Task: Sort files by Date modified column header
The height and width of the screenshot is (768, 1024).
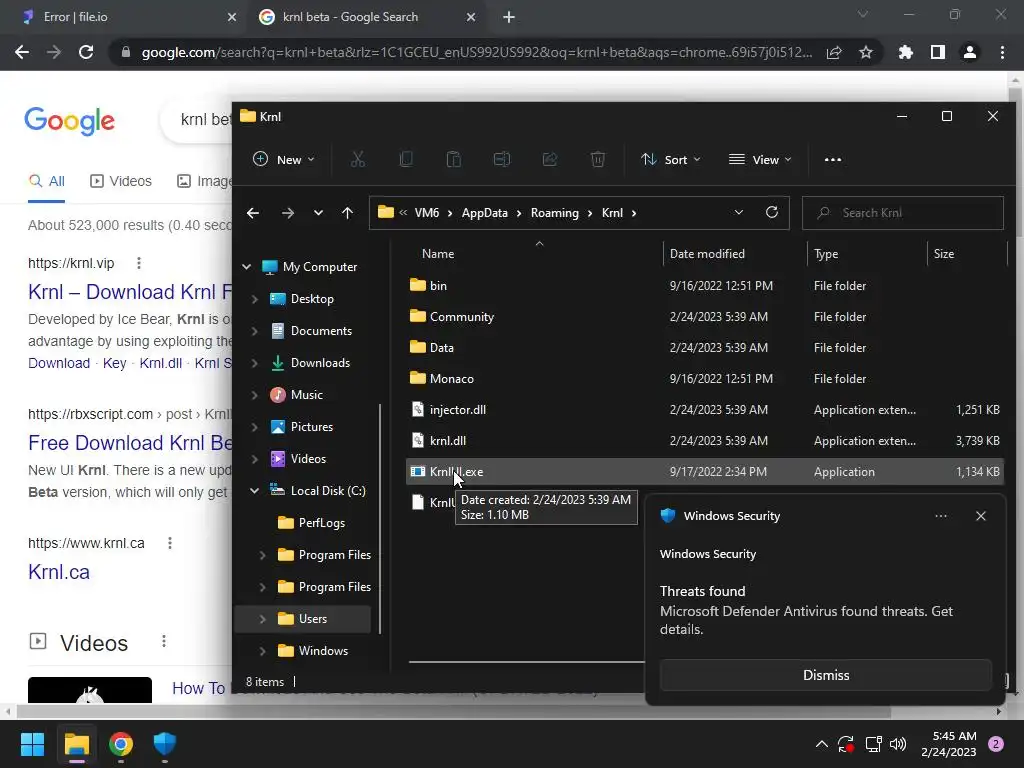Action: pyautogui.click(x=707, y=254)
